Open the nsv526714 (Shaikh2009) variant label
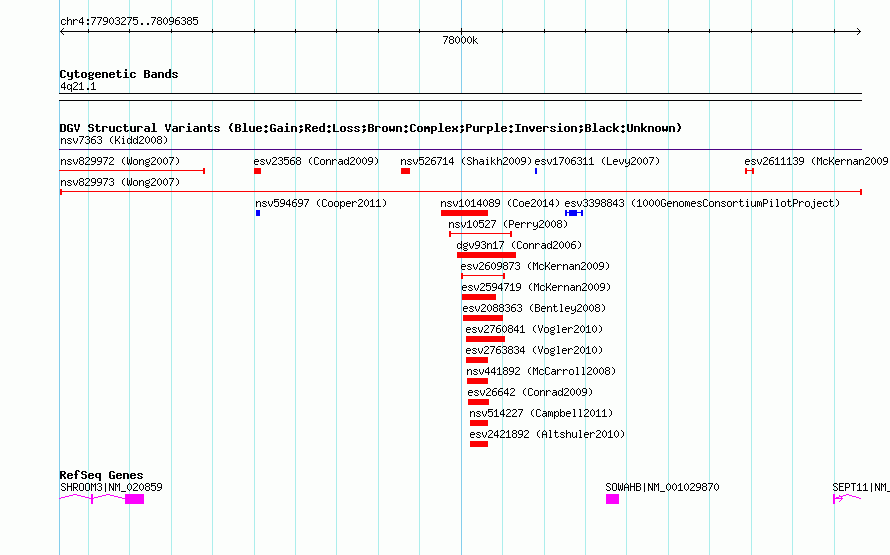 click(x=466, y=161)
